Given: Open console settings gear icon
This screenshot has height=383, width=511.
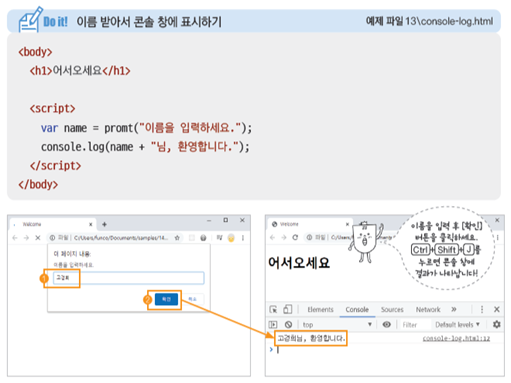Looking at the screenshot, I should (497, 324).
